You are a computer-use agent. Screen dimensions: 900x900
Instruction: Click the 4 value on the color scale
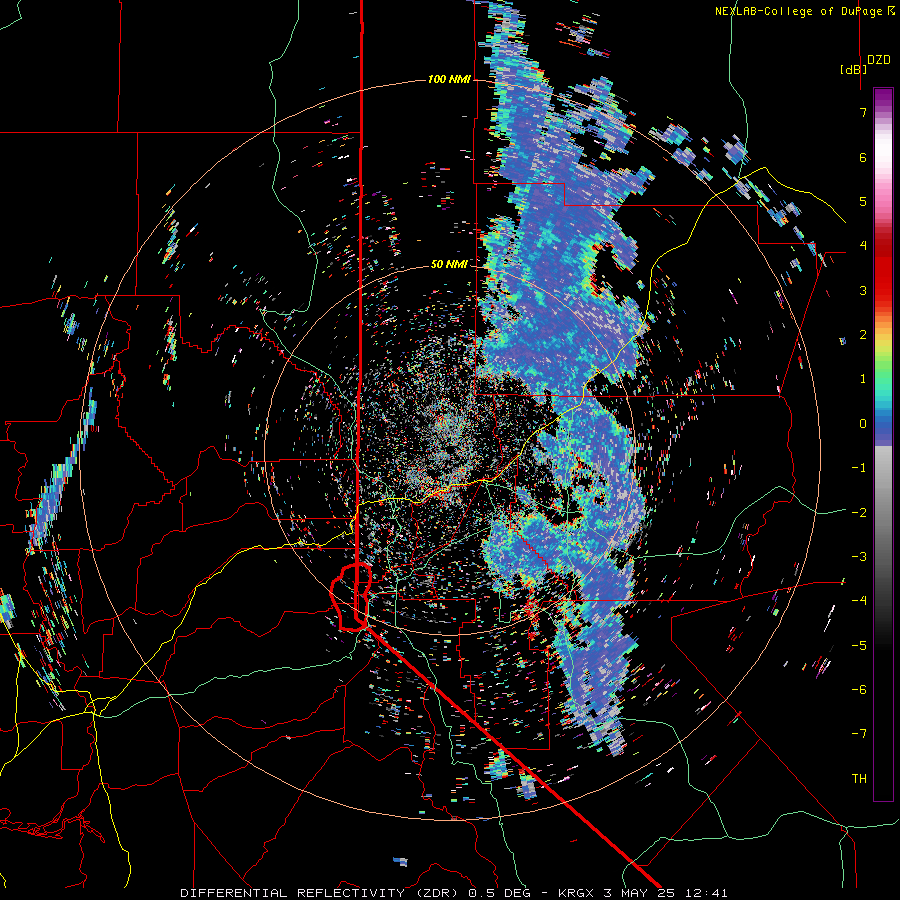click(x=863, y=245)
